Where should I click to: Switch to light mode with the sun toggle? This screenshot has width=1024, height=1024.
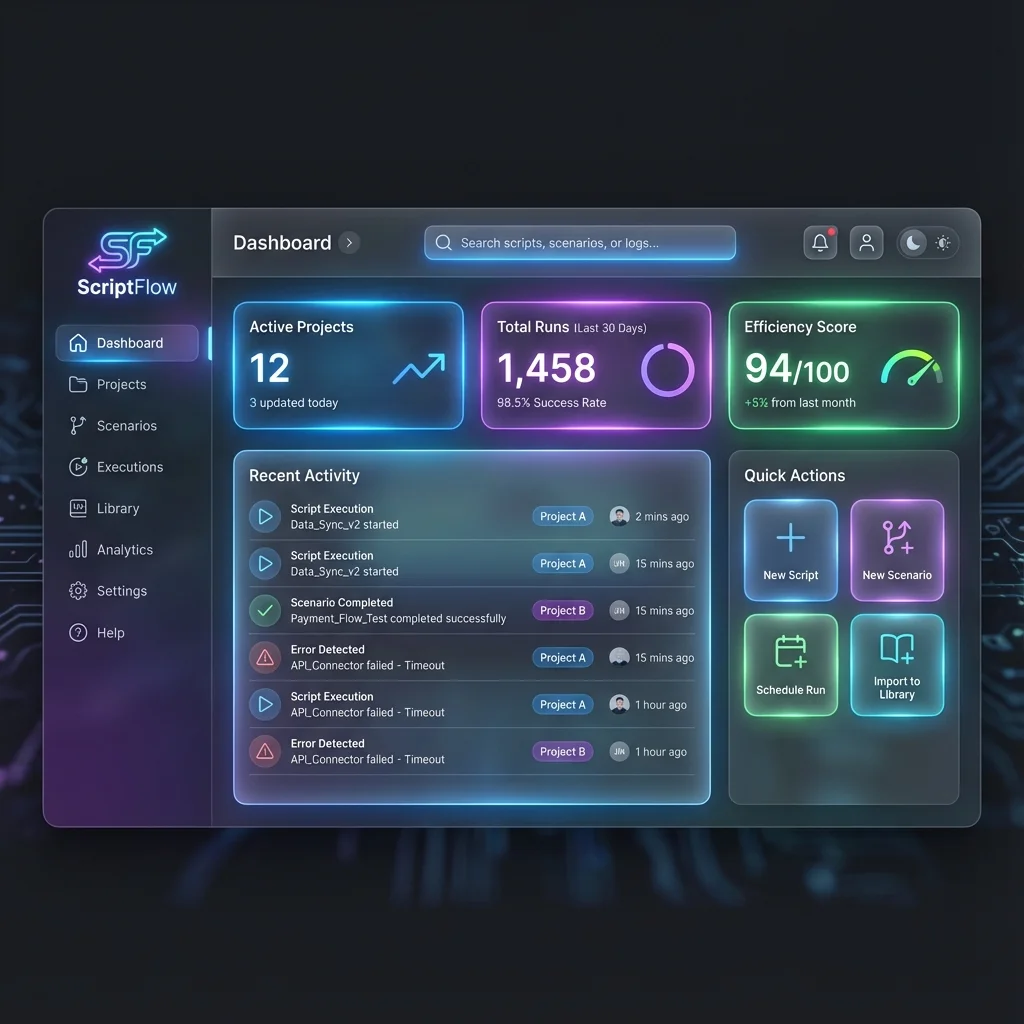click(944, 242)
